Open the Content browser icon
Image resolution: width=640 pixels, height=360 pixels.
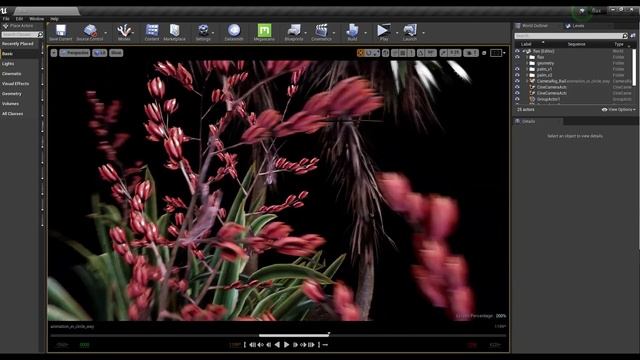pos(152,30)
